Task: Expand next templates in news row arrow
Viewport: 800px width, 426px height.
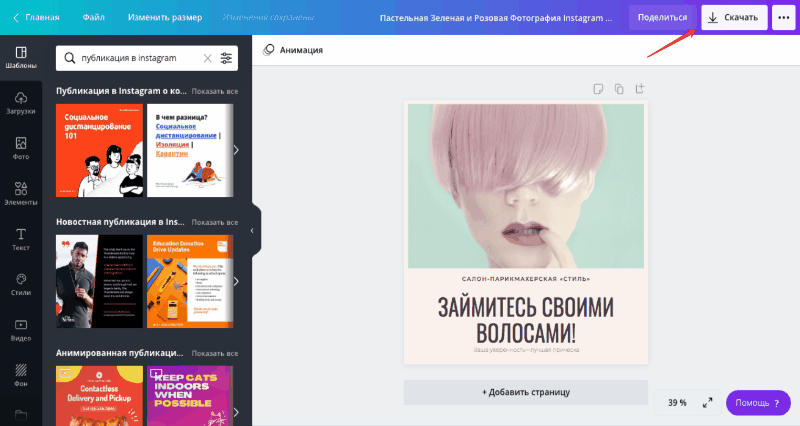Action: (x=236, y=281)
